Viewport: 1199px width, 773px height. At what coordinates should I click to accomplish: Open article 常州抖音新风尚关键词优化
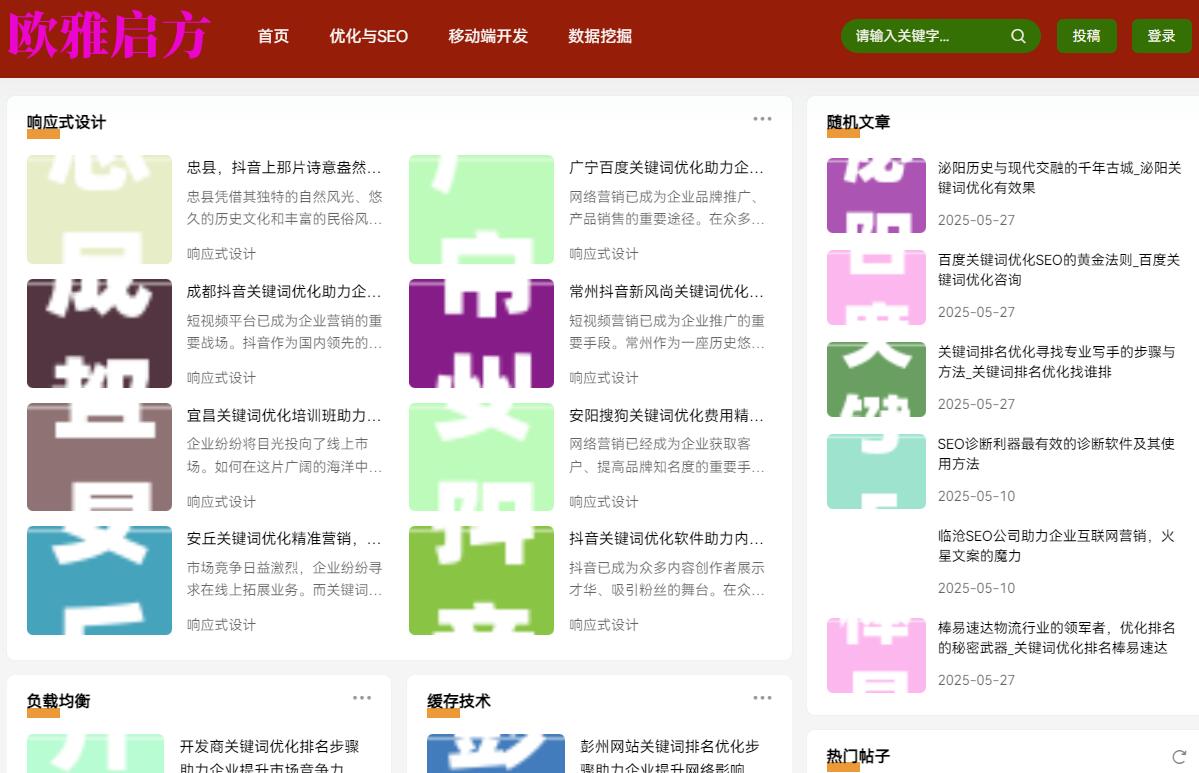point(666,291)
